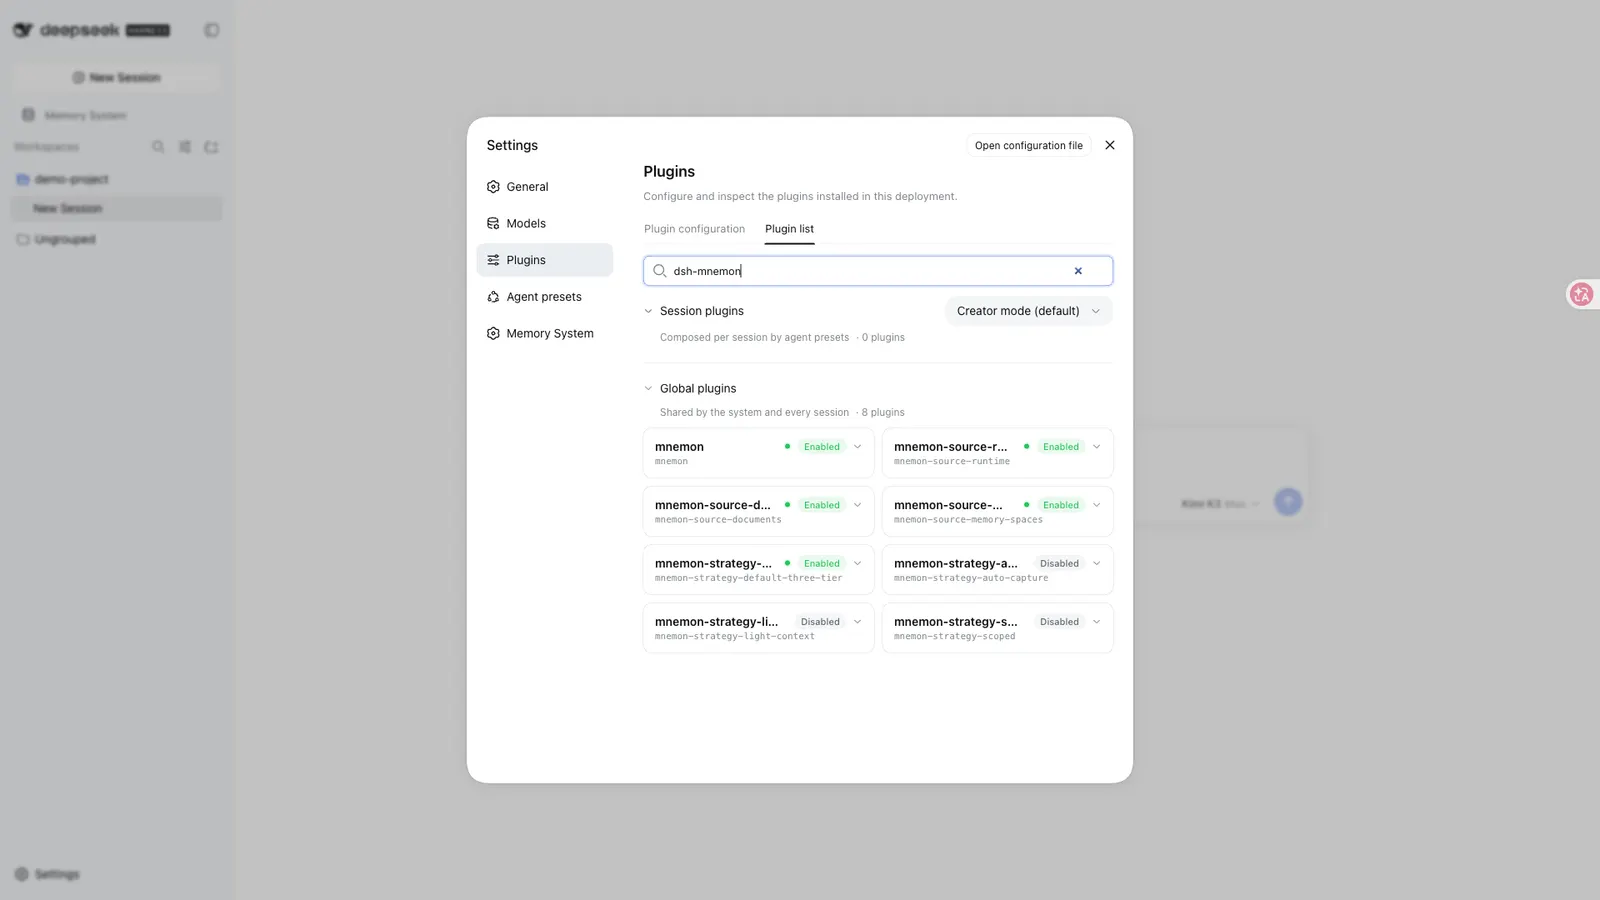Expand mnemon-strategy-scoped plugin card
Screen dimensions: 1600x900
(x=1096, y=622)
